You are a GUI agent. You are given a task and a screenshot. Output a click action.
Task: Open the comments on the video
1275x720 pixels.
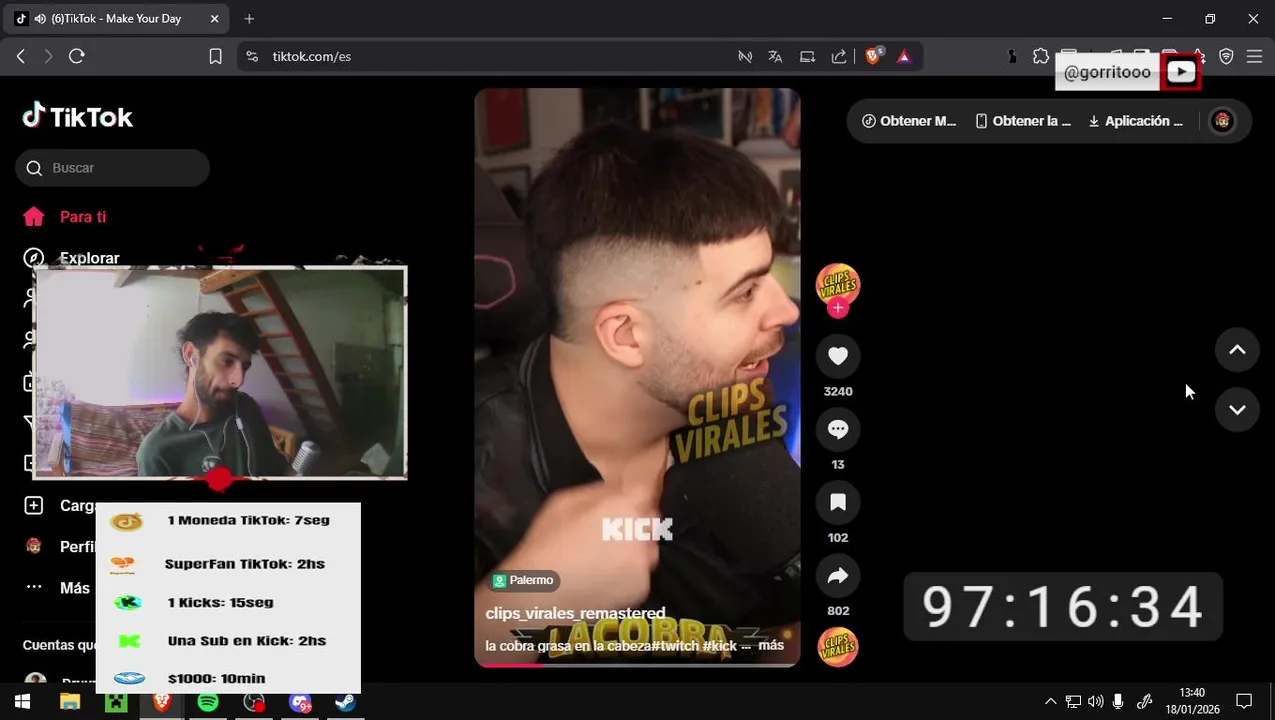point(838,429)
